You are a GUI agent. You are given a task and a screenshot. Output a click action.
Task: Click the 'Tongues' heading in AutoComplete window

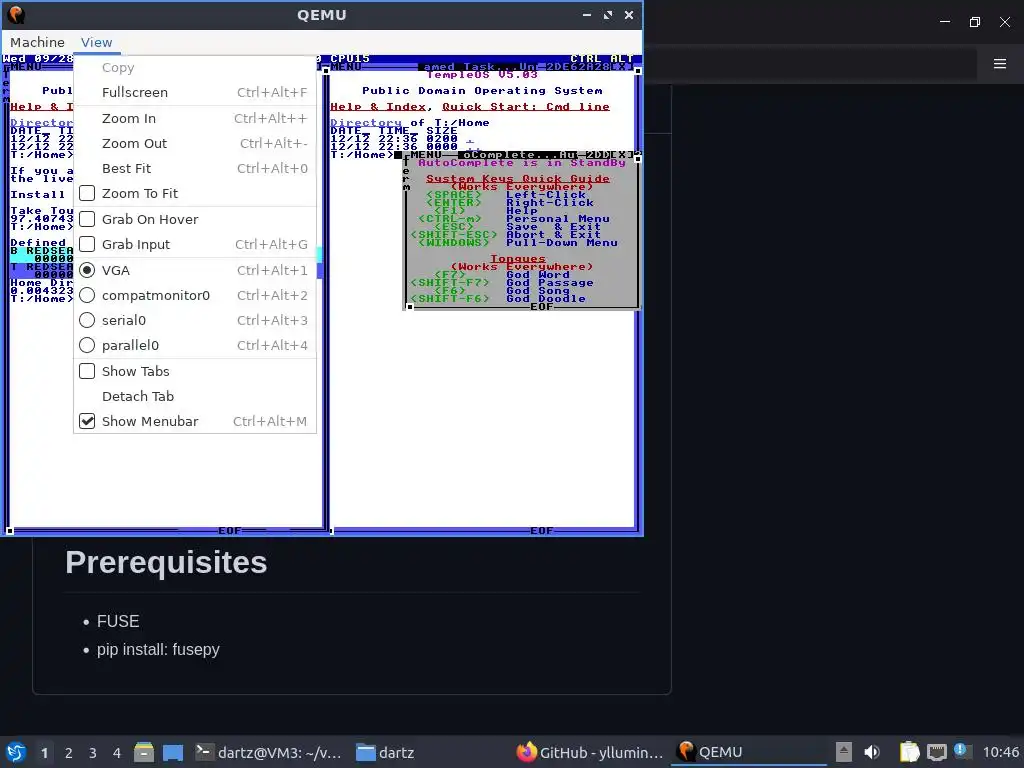pos(518,259)
